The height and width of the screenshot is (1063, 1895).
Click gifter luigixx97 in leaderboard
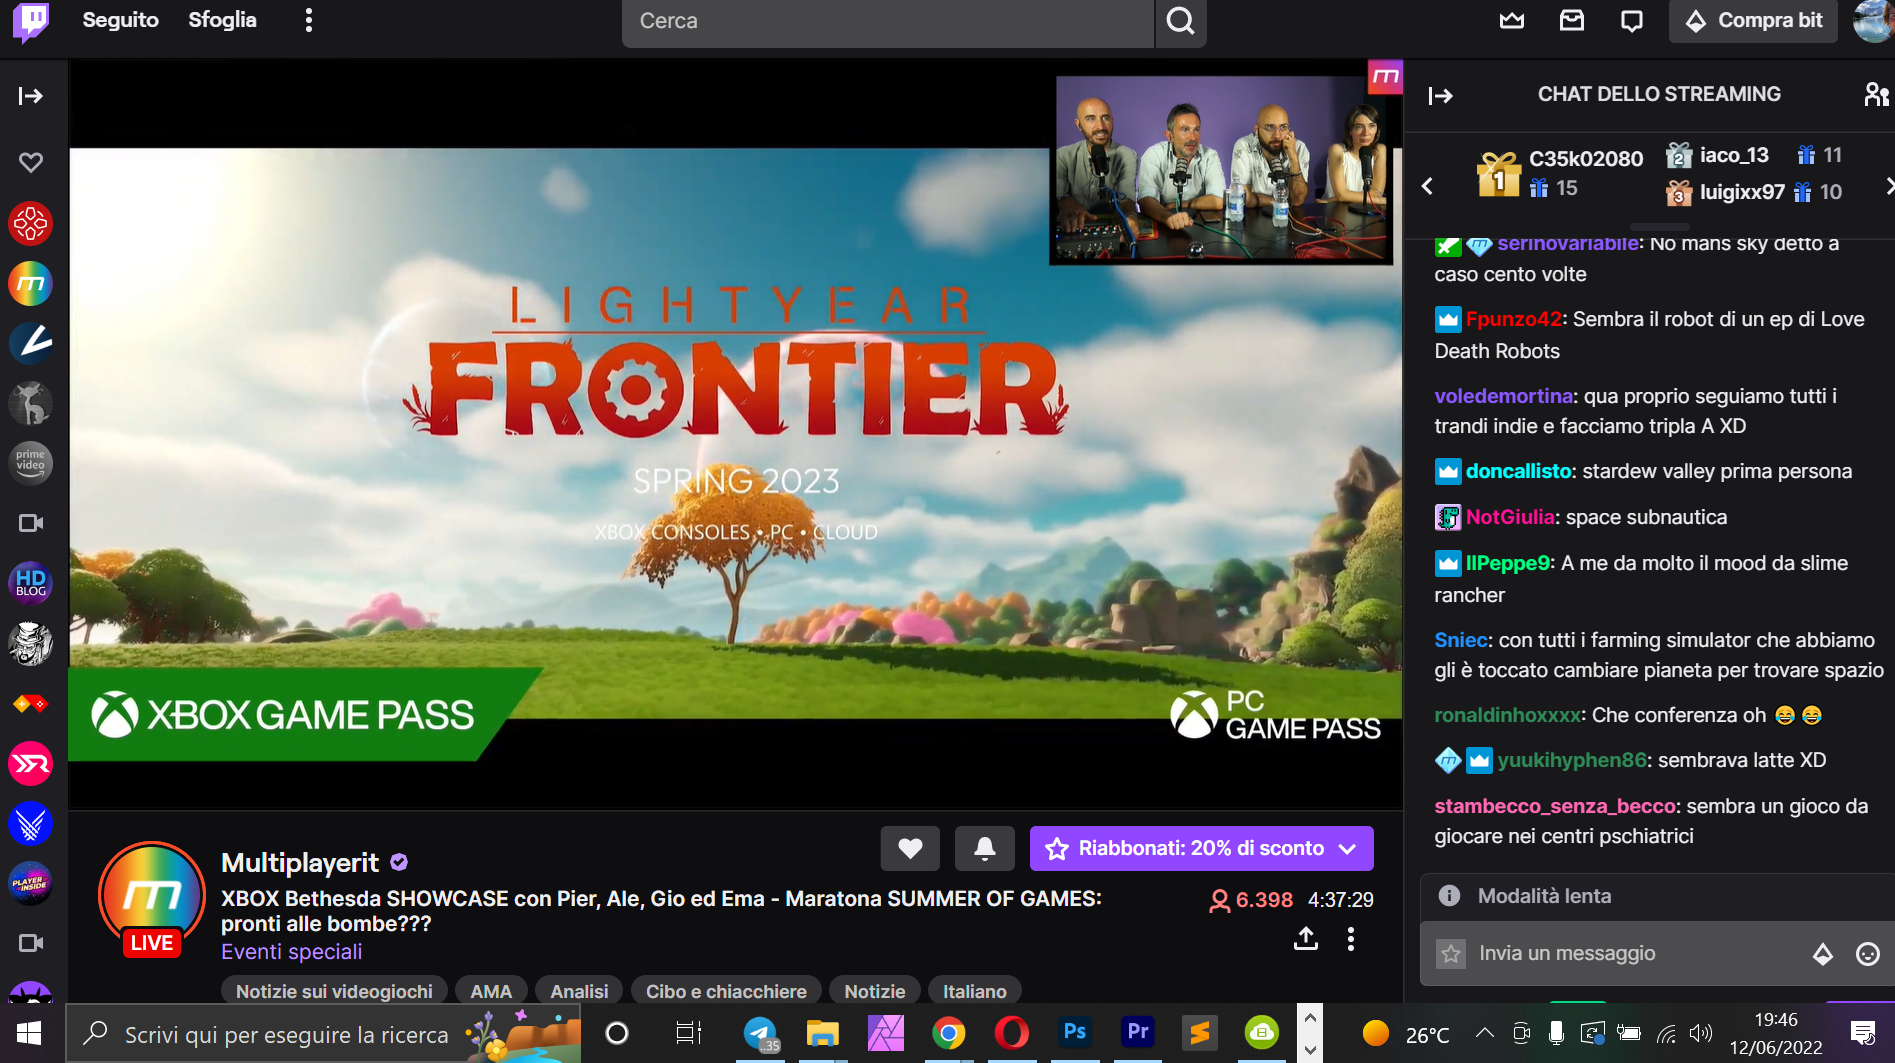click(1742, 192)
